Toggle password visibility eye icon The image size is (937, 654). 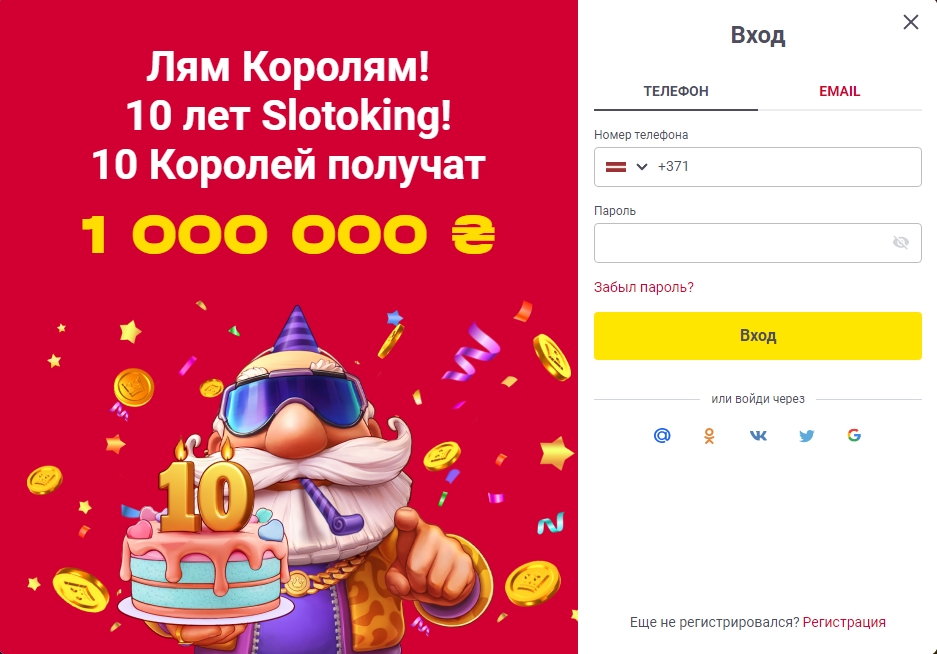point(900,242)
